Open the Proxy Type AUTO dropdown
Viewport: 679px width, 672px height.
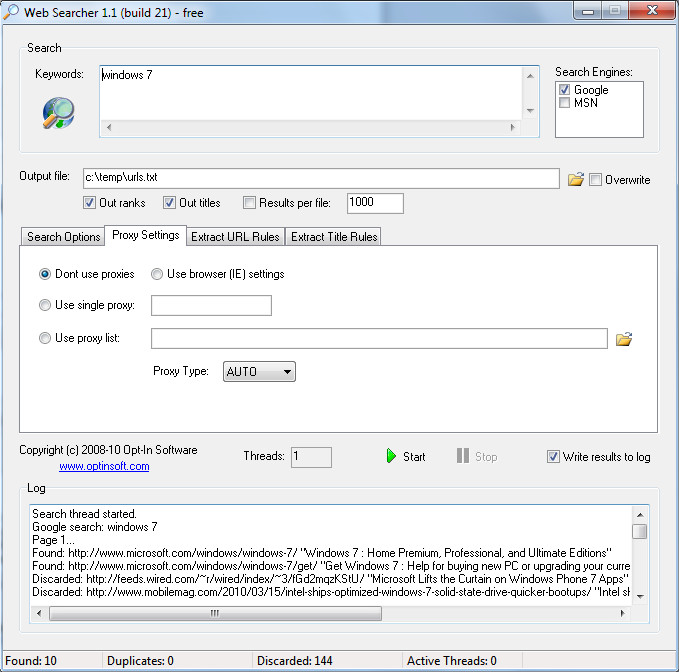point(259,372)
